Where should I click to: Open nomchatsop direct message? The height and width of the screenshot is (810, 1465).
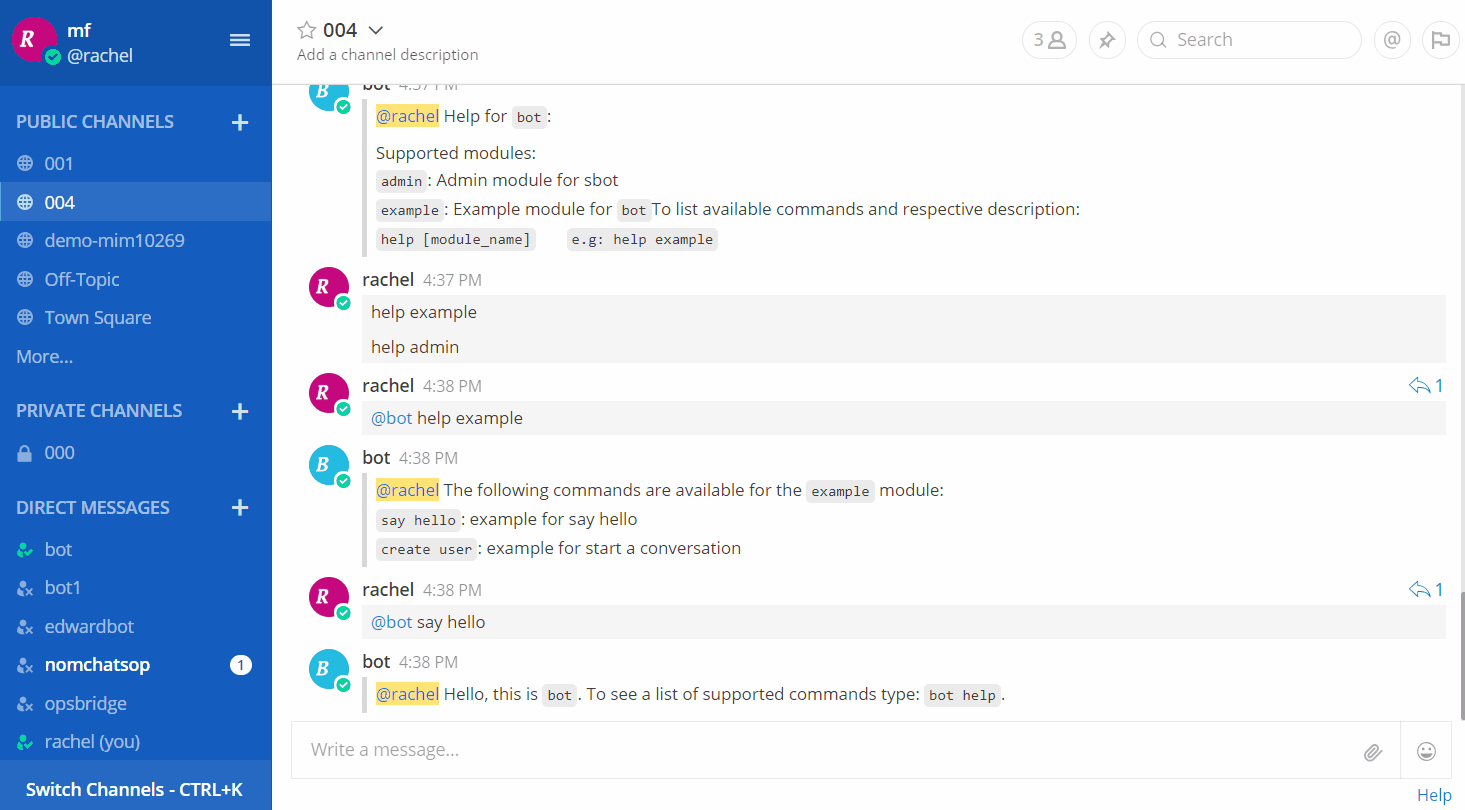click(136, 664)
